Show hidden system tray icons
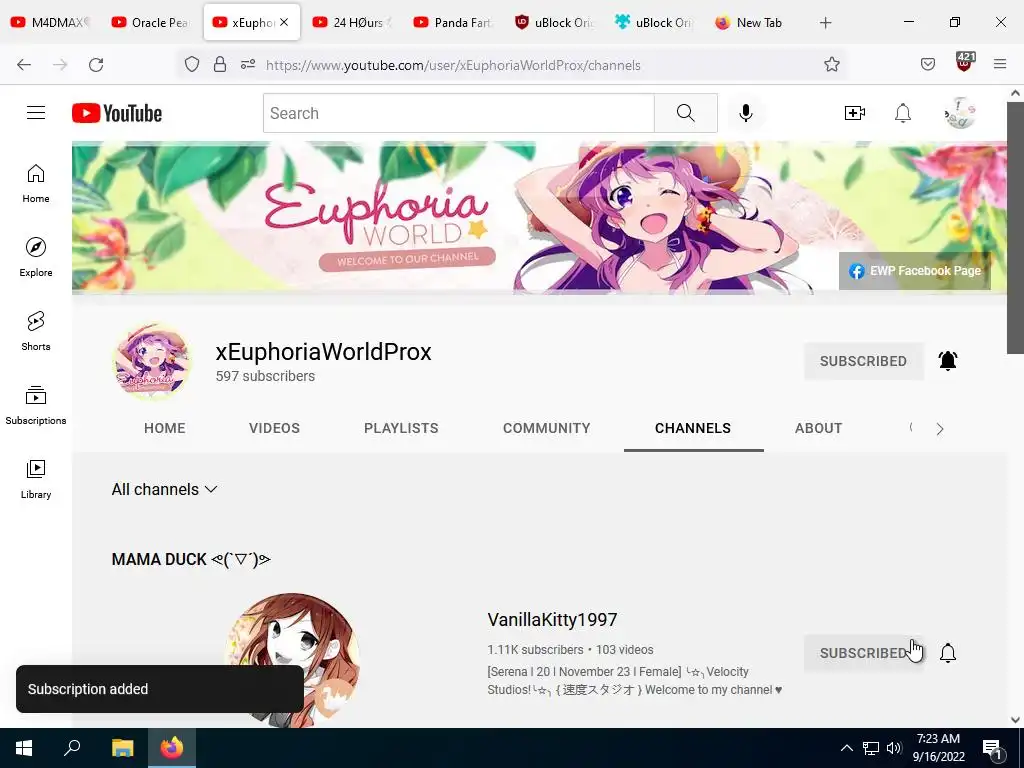Image resolution: width=1024 pixels, height=768 pixels. 846,748
